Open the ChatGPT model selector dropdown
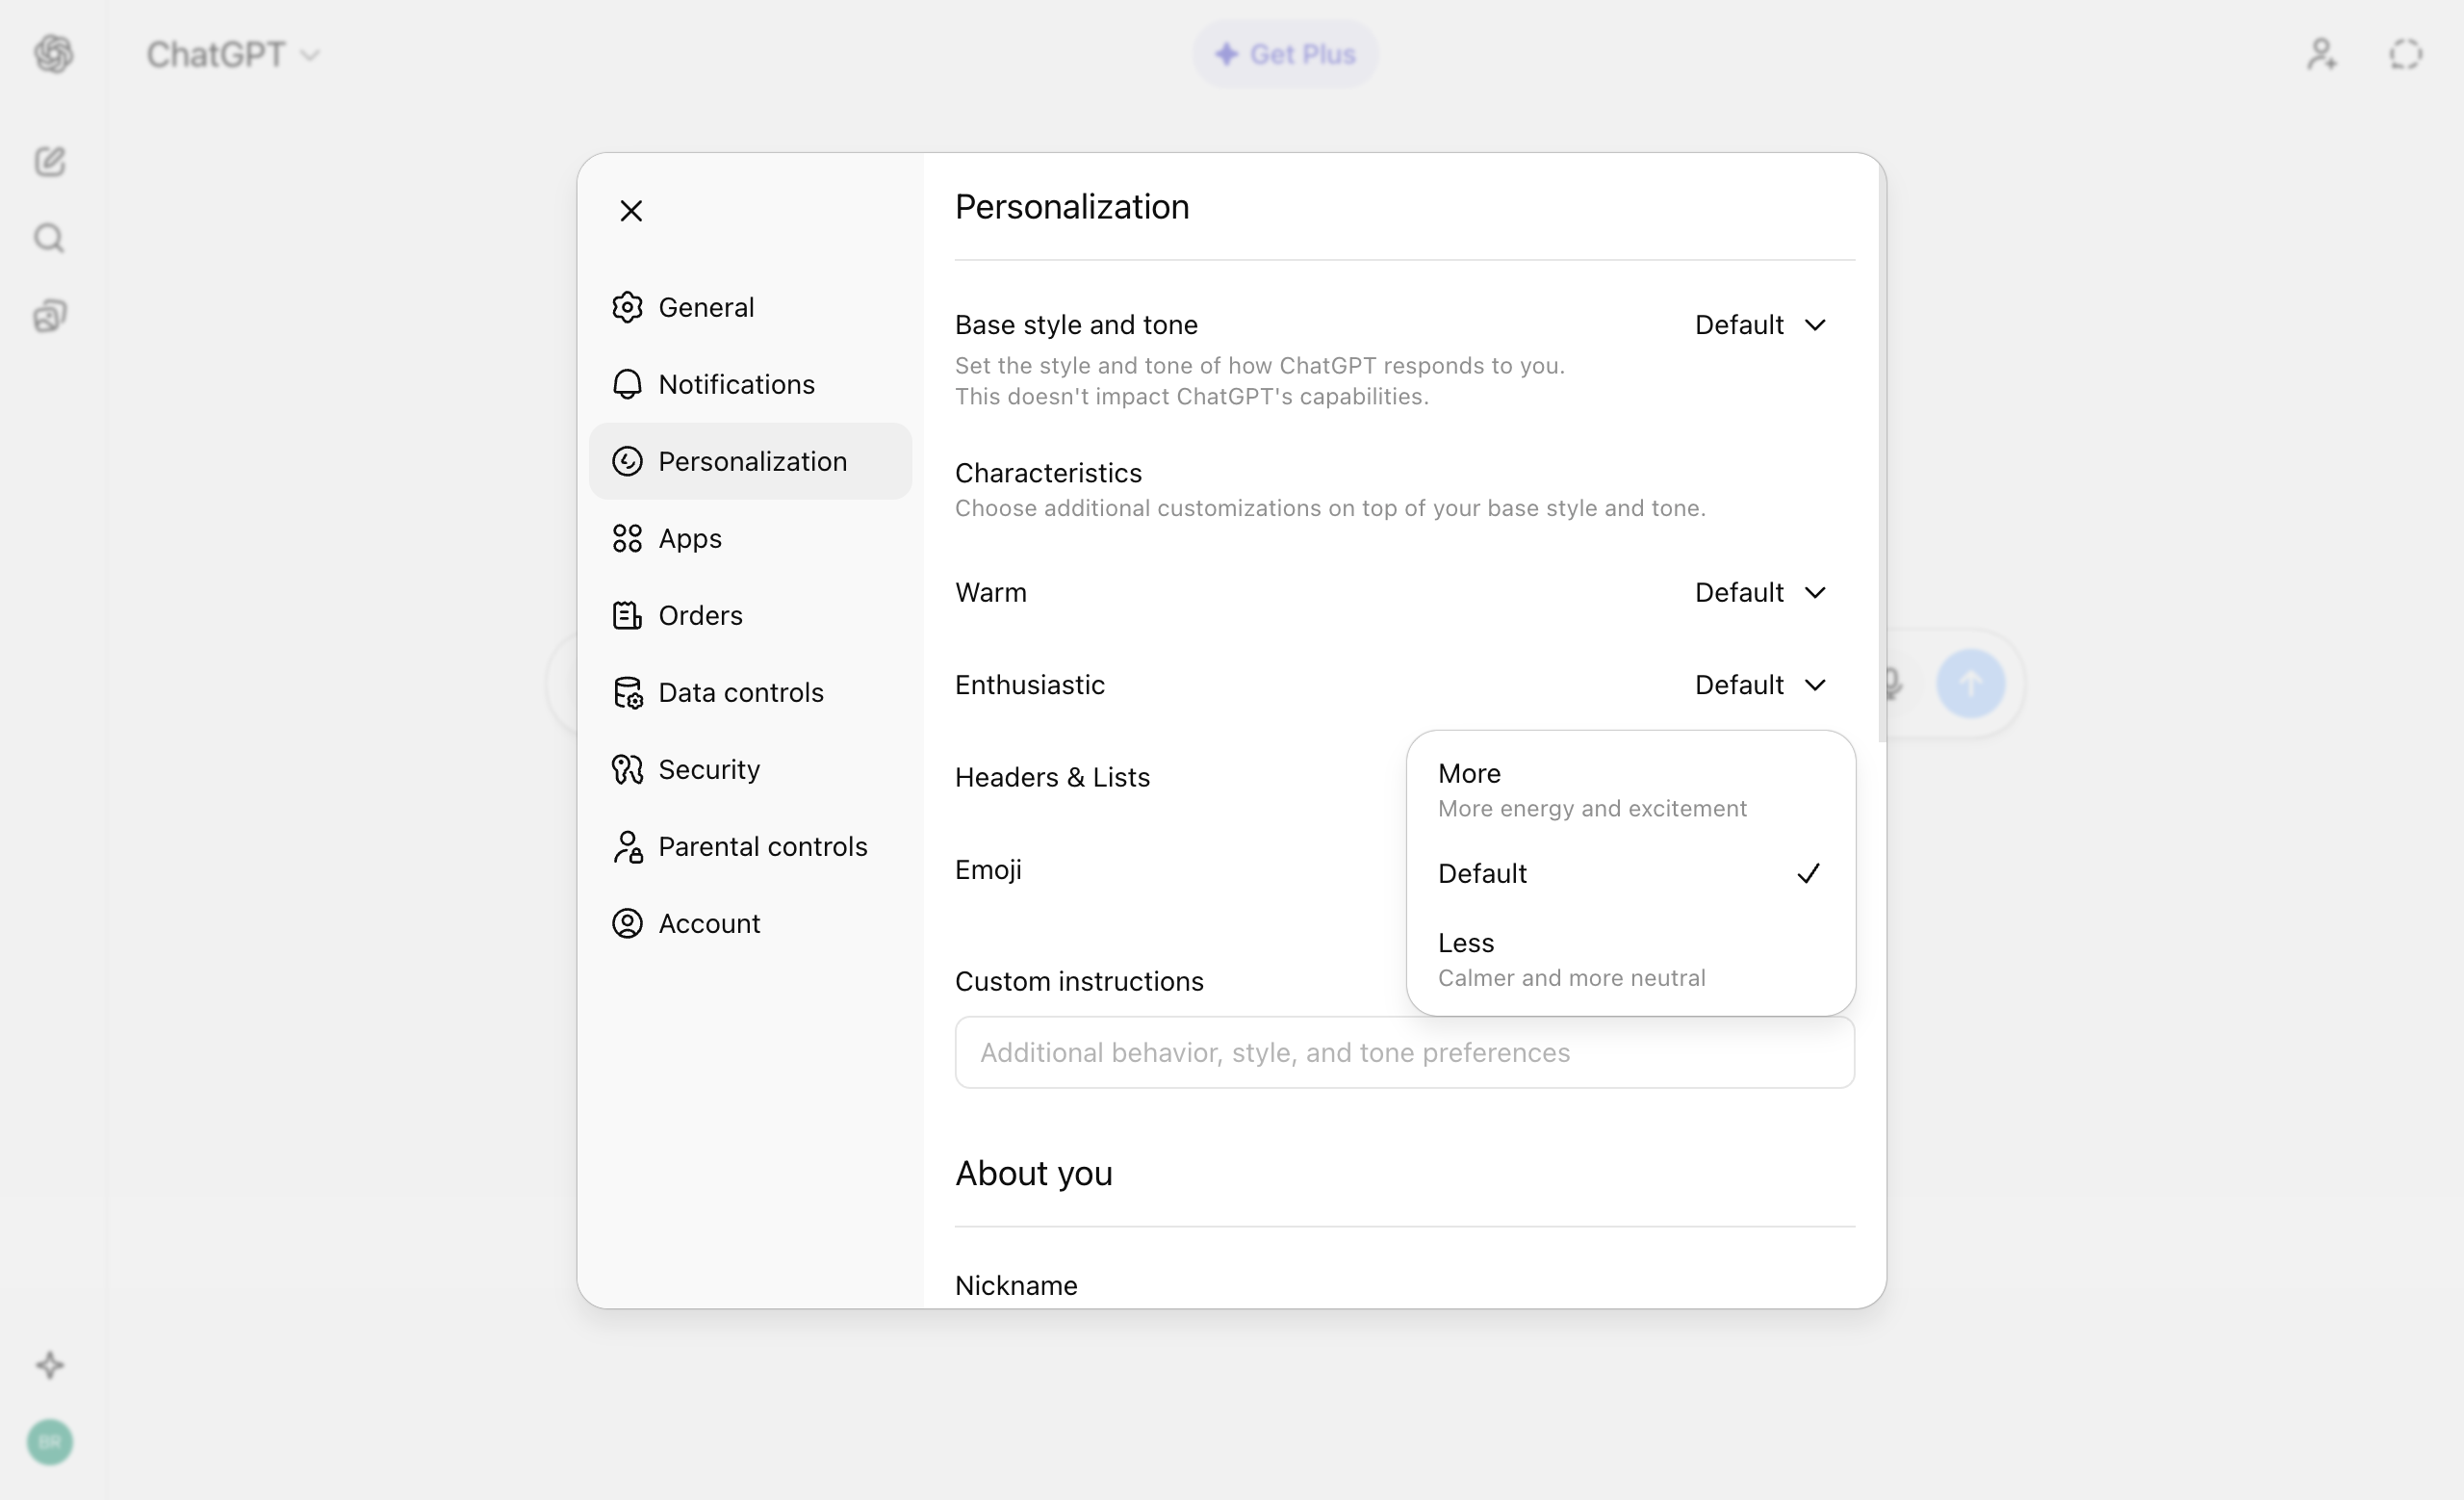This screenshot has height=1500, width=2464. pyautogui.click(x=233, y=54)
